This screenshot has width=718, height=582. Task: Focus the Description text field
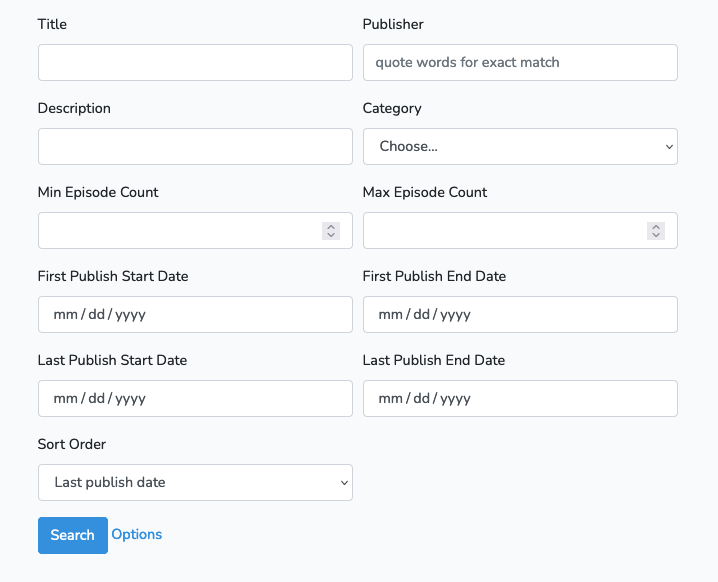pyautogui.click(x=196, y=147)
